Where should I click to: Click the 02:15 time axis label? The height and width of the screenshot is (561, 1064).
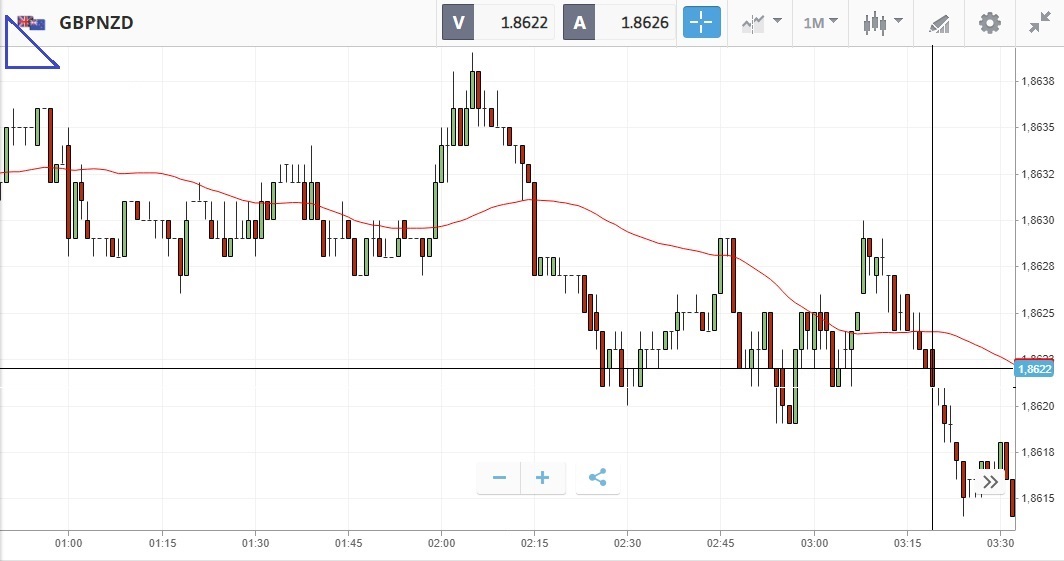(x=534, y=543)
